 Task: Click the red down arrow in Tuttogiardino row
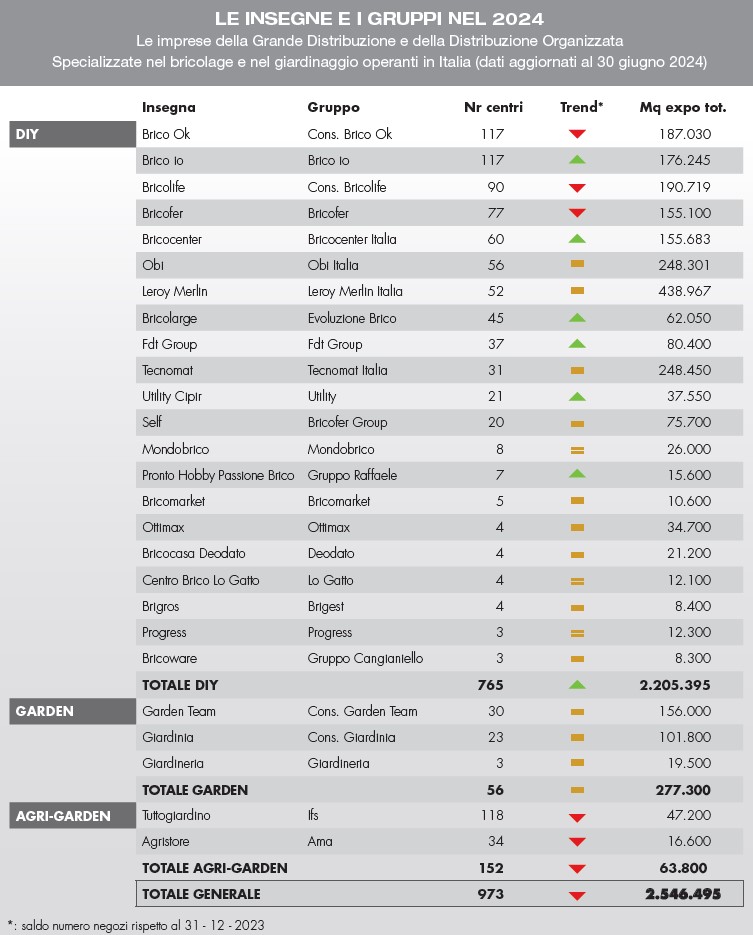pyautogui.click(x=577, y=817)
